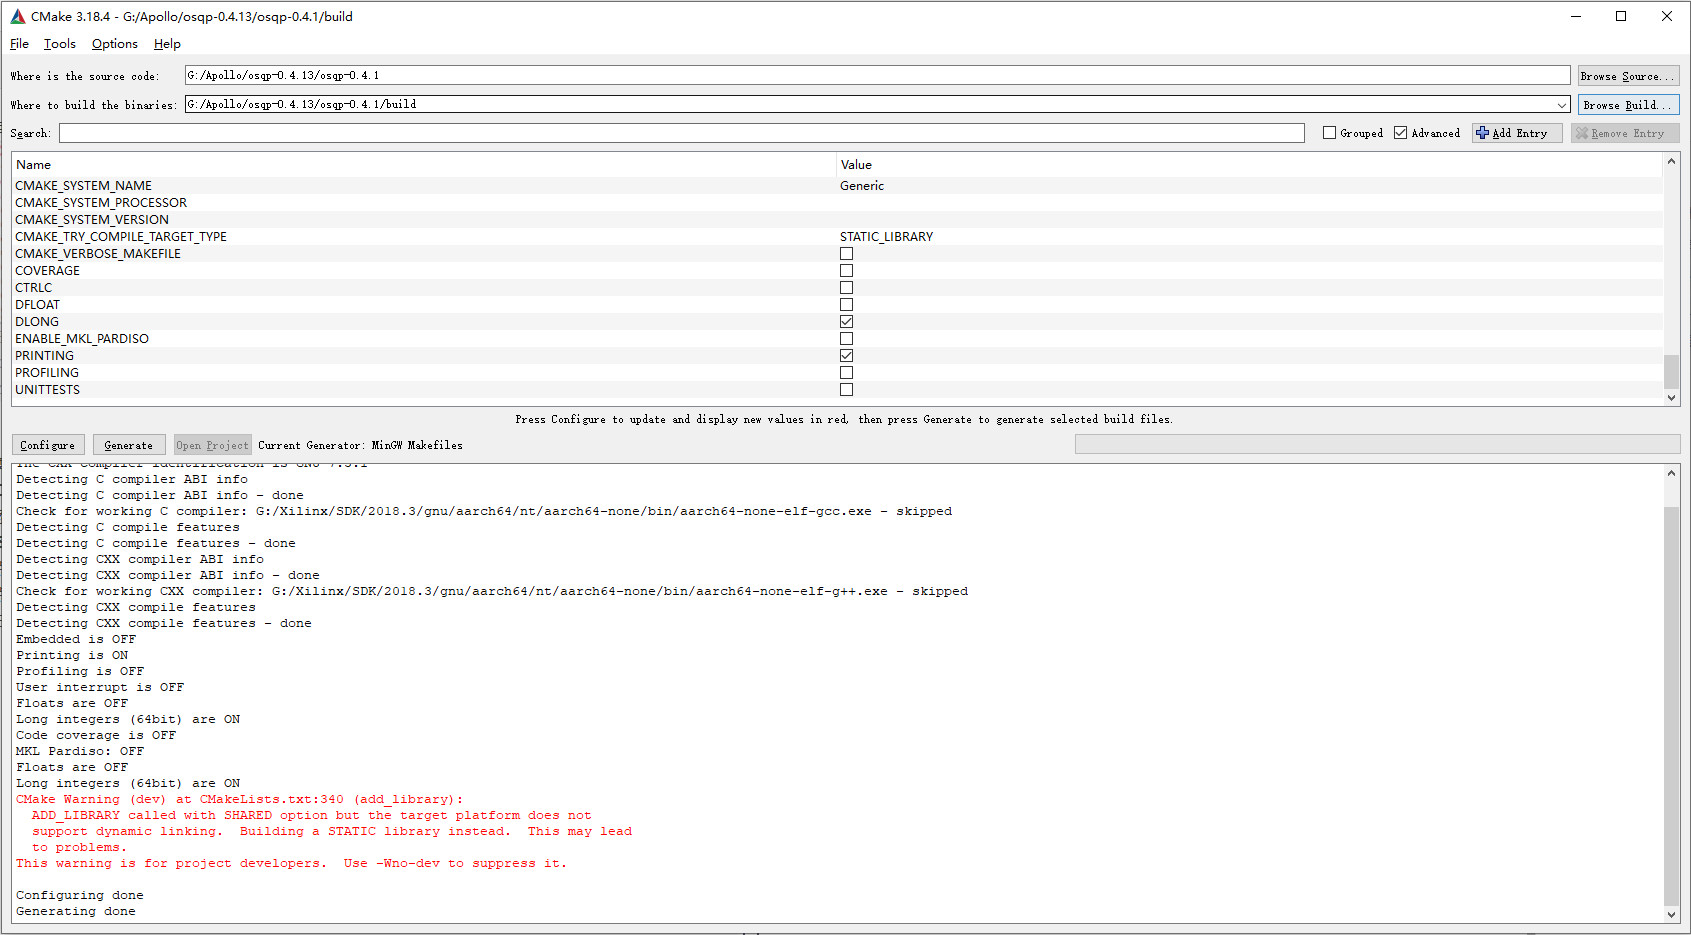This screenshot has height=935, width=1691.
Task: Click the red 'CMake Warning (dev)' log line
Action: (x=240, y=799)
